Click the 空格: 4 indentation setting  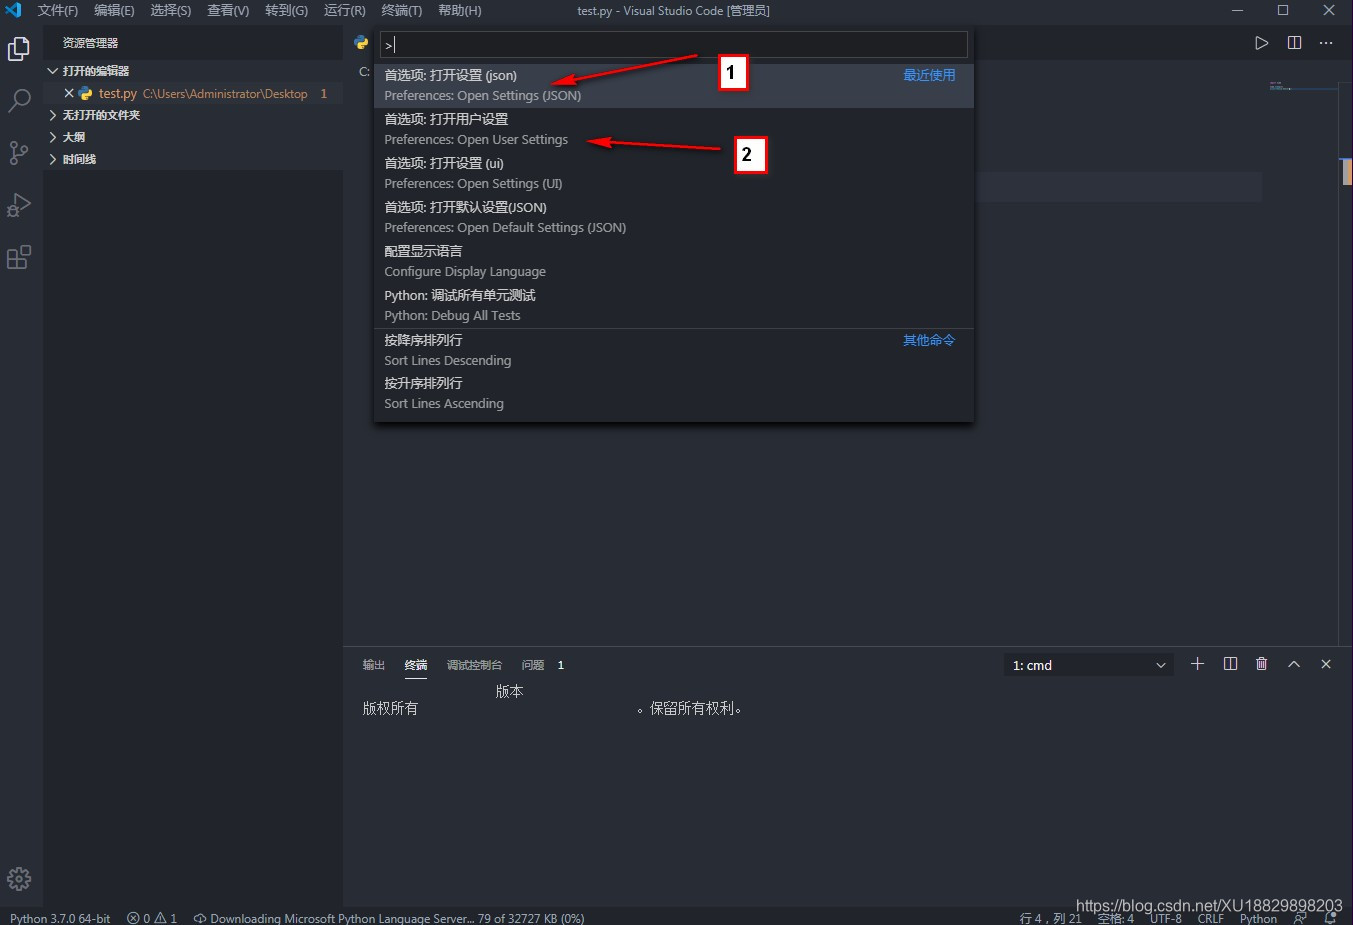[x=1116, y=918]
